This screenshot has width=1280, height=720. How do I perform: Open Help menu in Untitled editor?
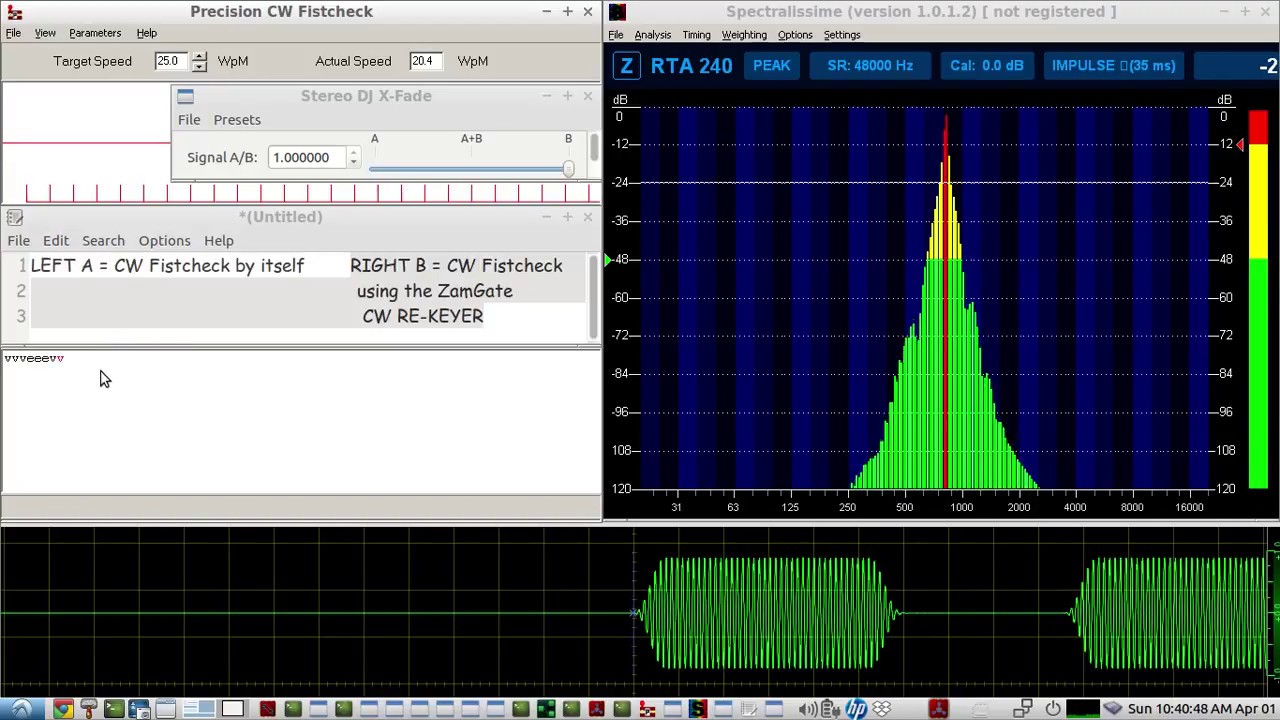click(218, 241)
